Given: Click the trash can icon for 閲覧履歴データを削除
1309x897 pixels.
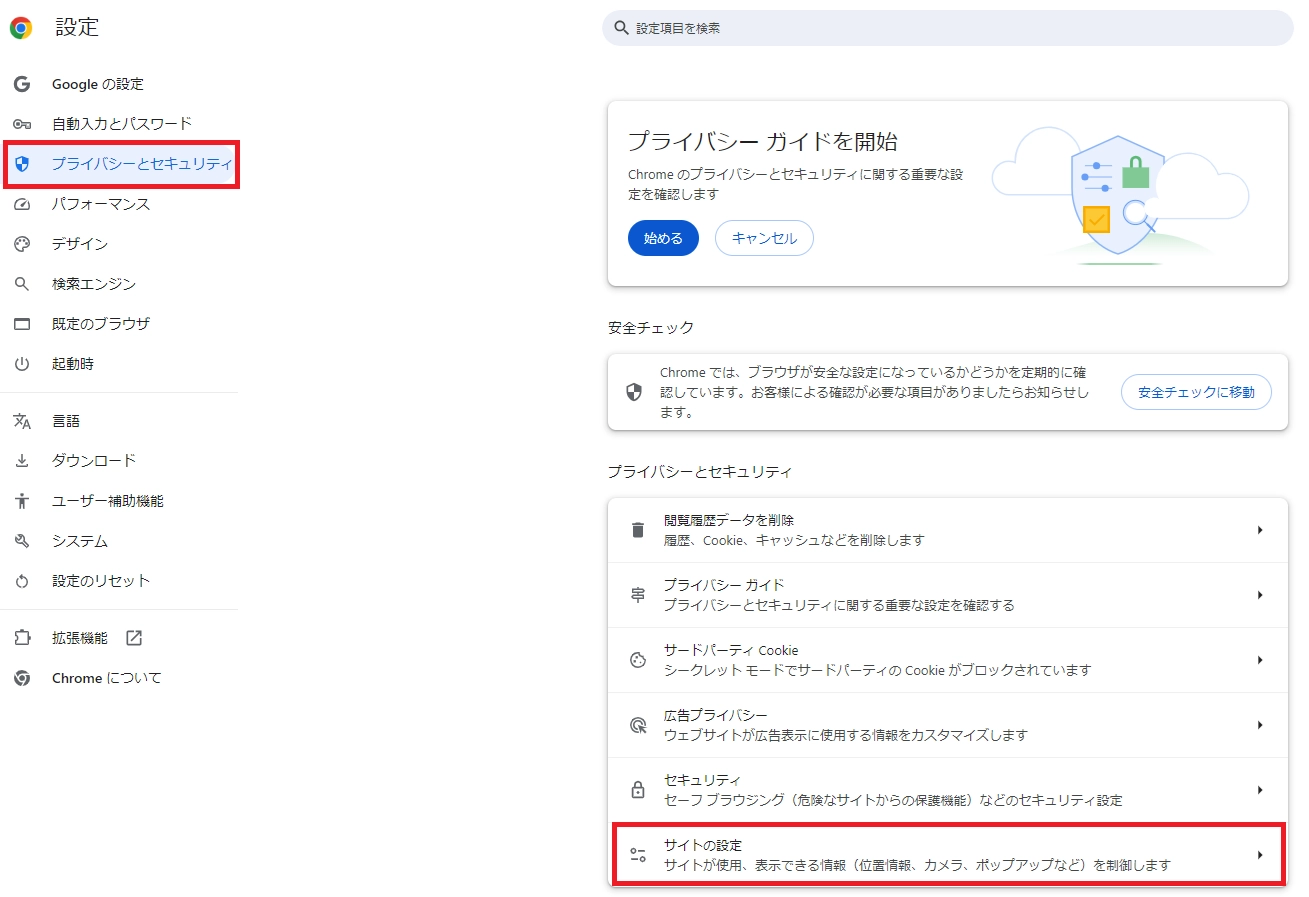Looking at the screenshot, I should coord(638,530).
